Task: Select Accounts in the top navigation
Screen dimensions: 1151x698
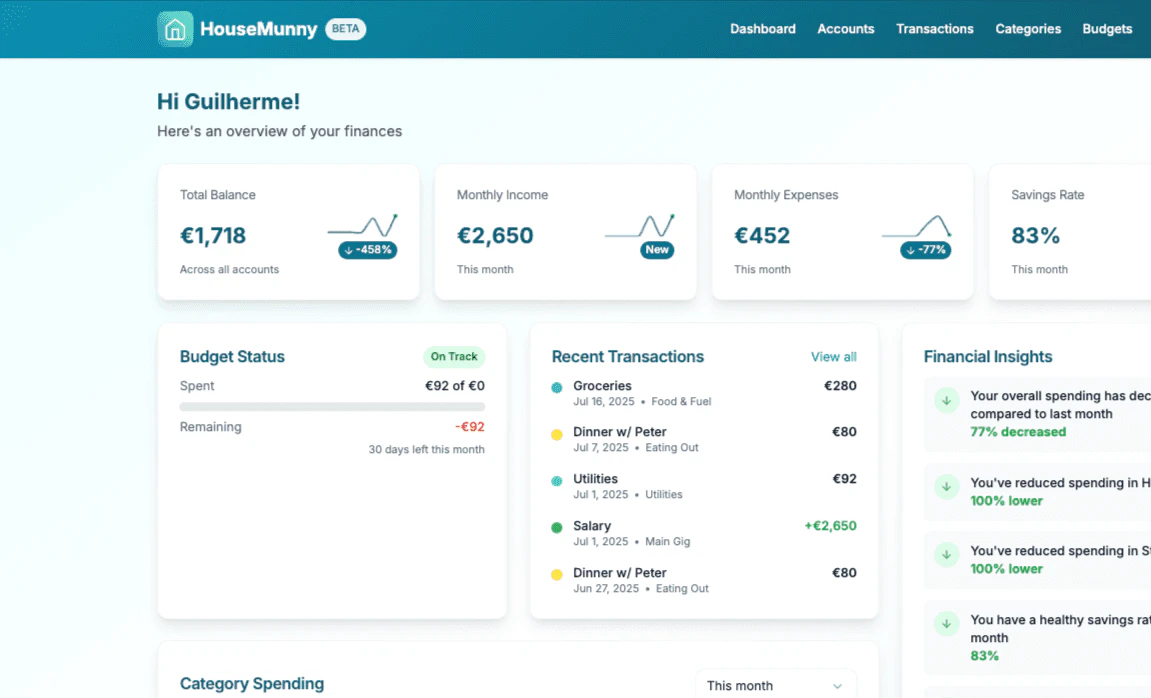Action: coord(845,29)
